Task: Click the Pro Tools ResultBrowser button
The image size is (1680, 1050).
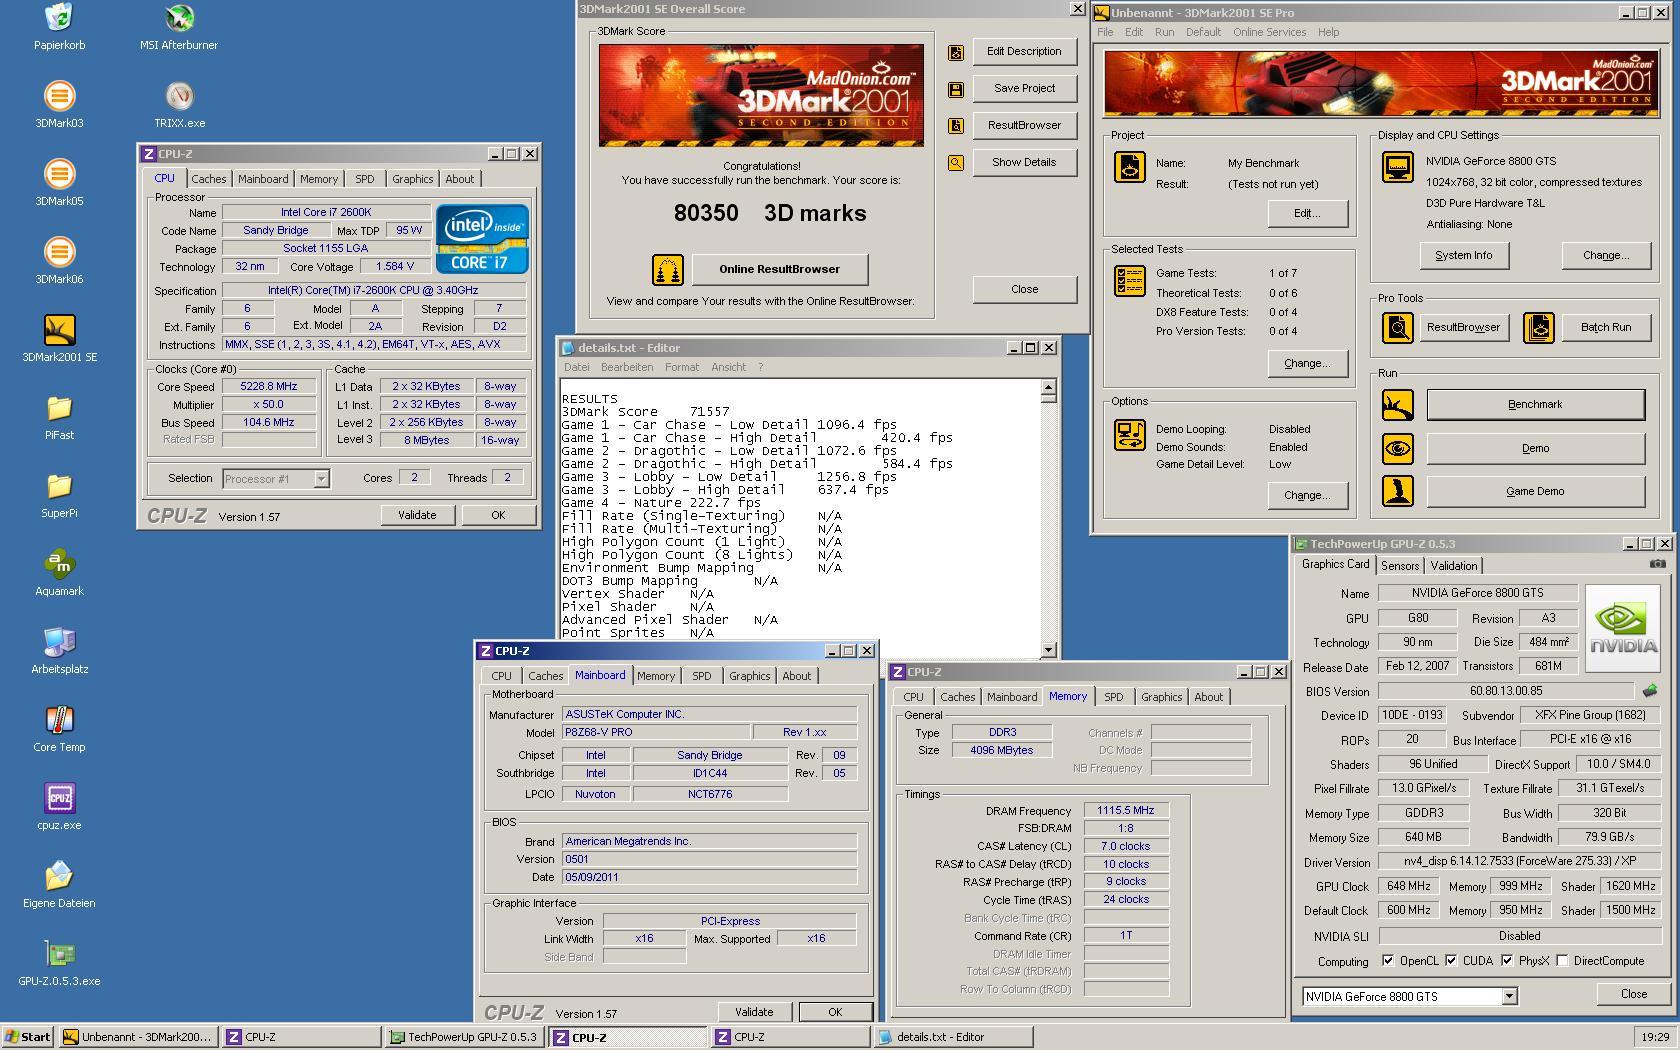Action: coord(1463,328)
